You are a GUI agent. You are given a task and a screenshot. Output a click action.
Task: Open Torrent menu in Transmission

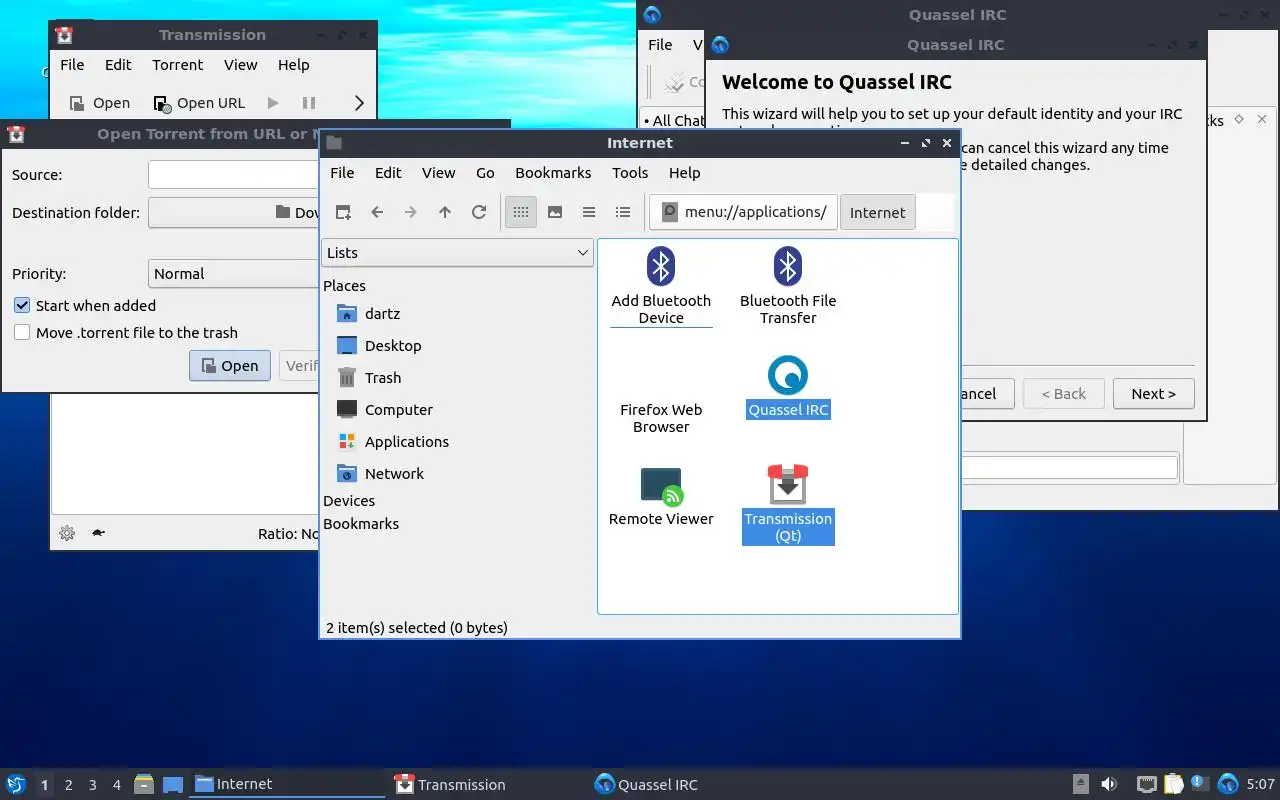pyautogui.click(x=178, y=65)
